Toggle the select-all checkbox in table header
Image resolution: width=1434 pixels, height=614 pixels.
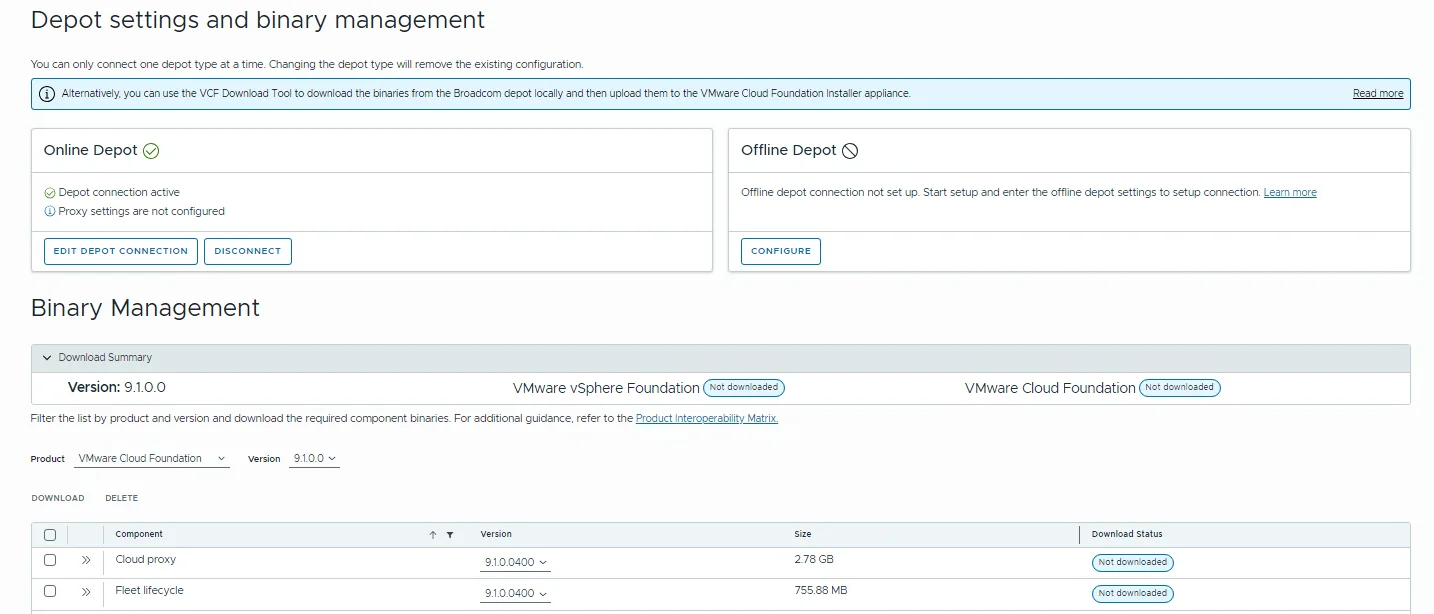(x=50, y=535)
